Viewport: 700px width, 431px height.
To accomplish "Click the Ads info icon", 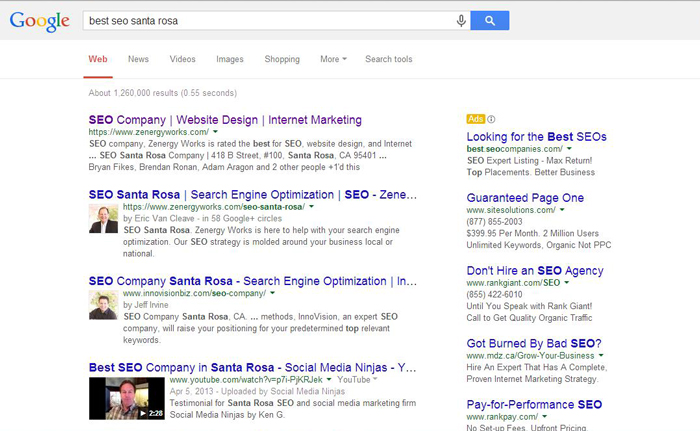I will [x=491, y=119].
